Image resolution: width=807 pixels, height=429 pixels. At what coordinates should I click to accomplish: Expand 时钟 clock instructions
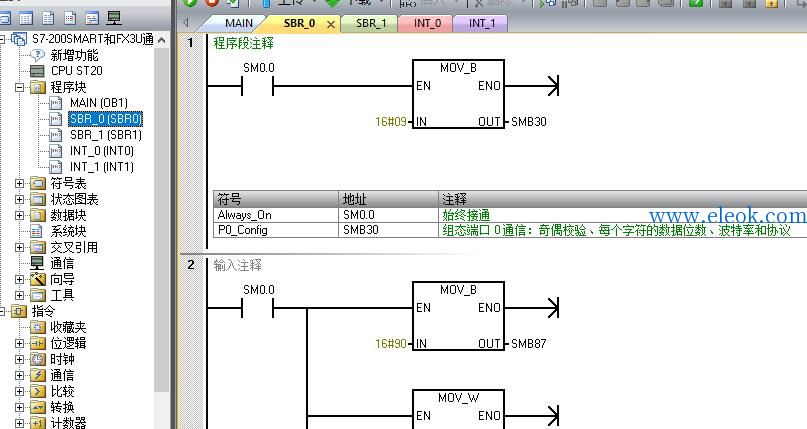point(20,359)
